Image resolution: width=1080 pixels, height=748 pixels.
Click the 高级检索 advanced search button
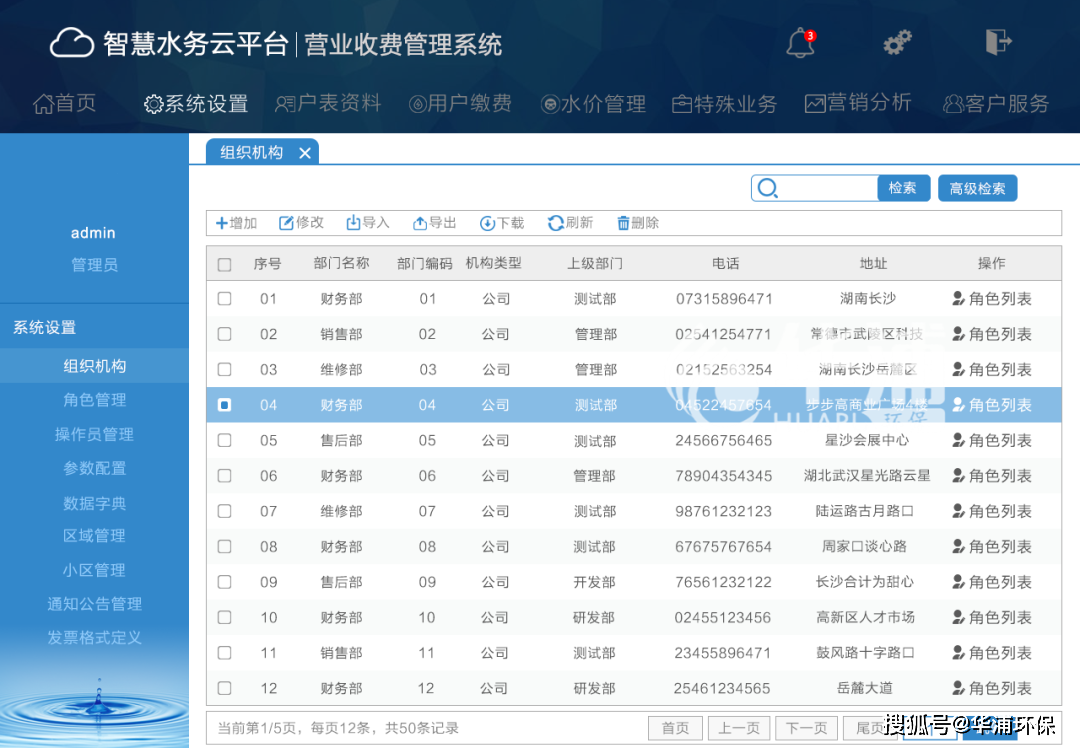click(977, 188)
